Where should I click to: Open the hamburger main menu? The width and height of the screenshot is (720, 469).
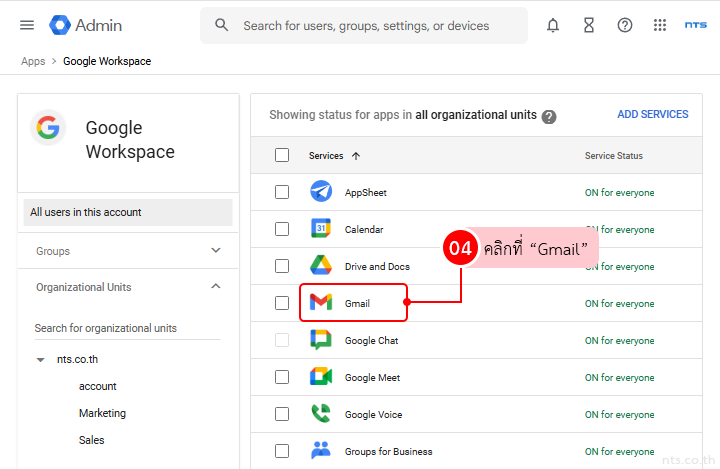[x=27, y=25]
